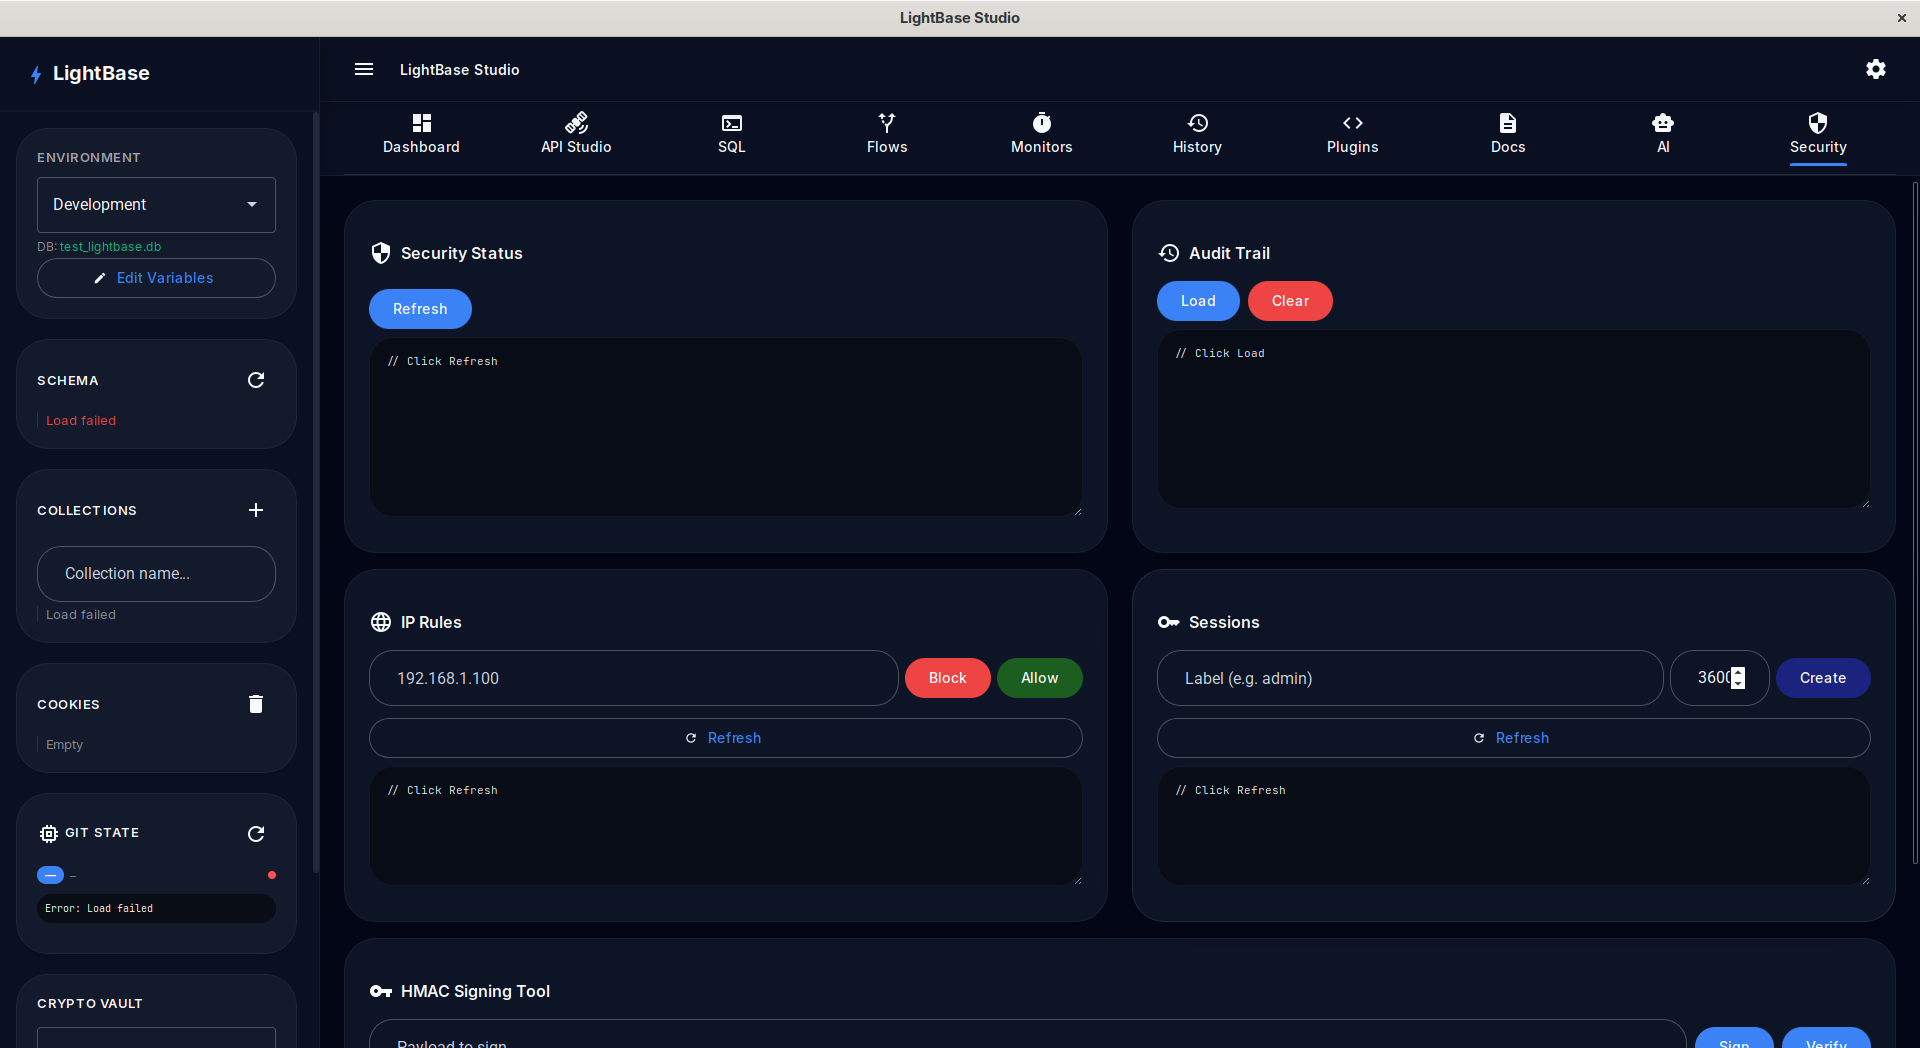Image resolution: width=1920 pixels, height=1048 pixels.
Task: Increase the session TTL with the up arrow
Action: click(1738, 672)
